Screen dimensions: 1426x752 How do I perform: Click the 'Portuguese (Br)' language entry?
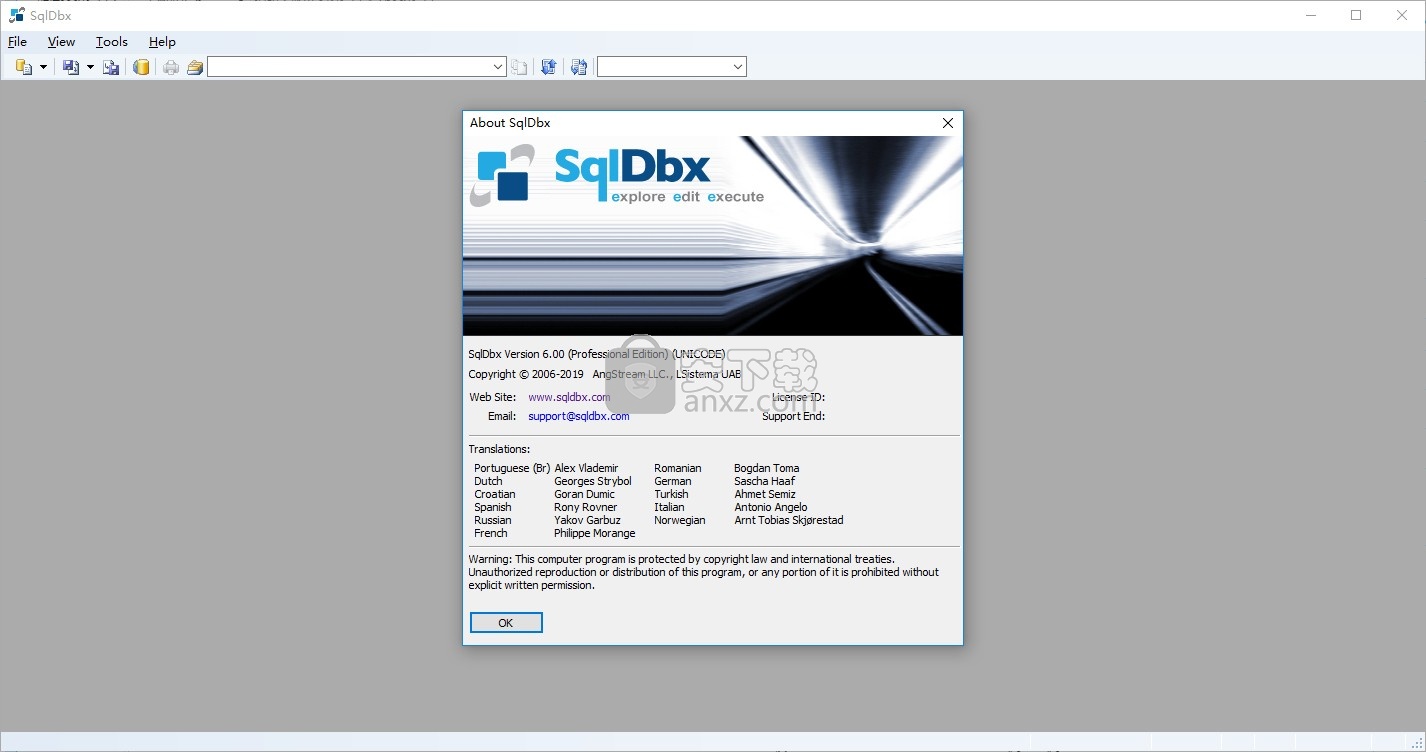click(x=512, y=468)
